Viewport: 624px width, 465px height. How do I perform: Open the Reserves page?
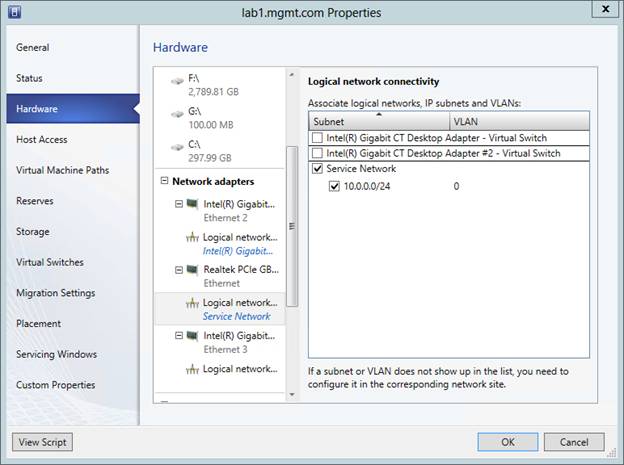(x=35, y=201)
